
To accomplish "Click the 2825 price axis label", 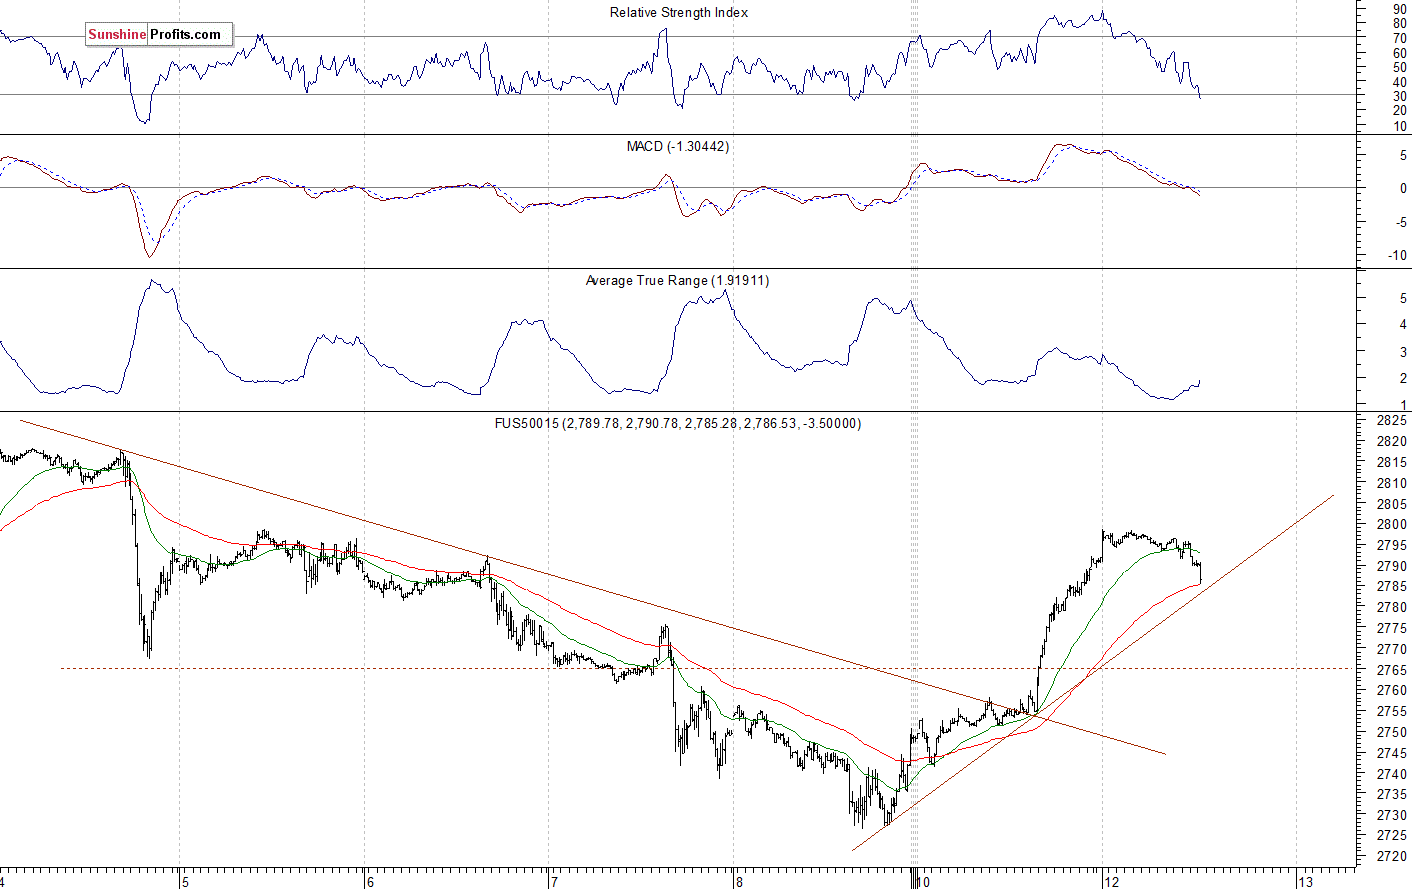I will click(x=1391, y=421).
